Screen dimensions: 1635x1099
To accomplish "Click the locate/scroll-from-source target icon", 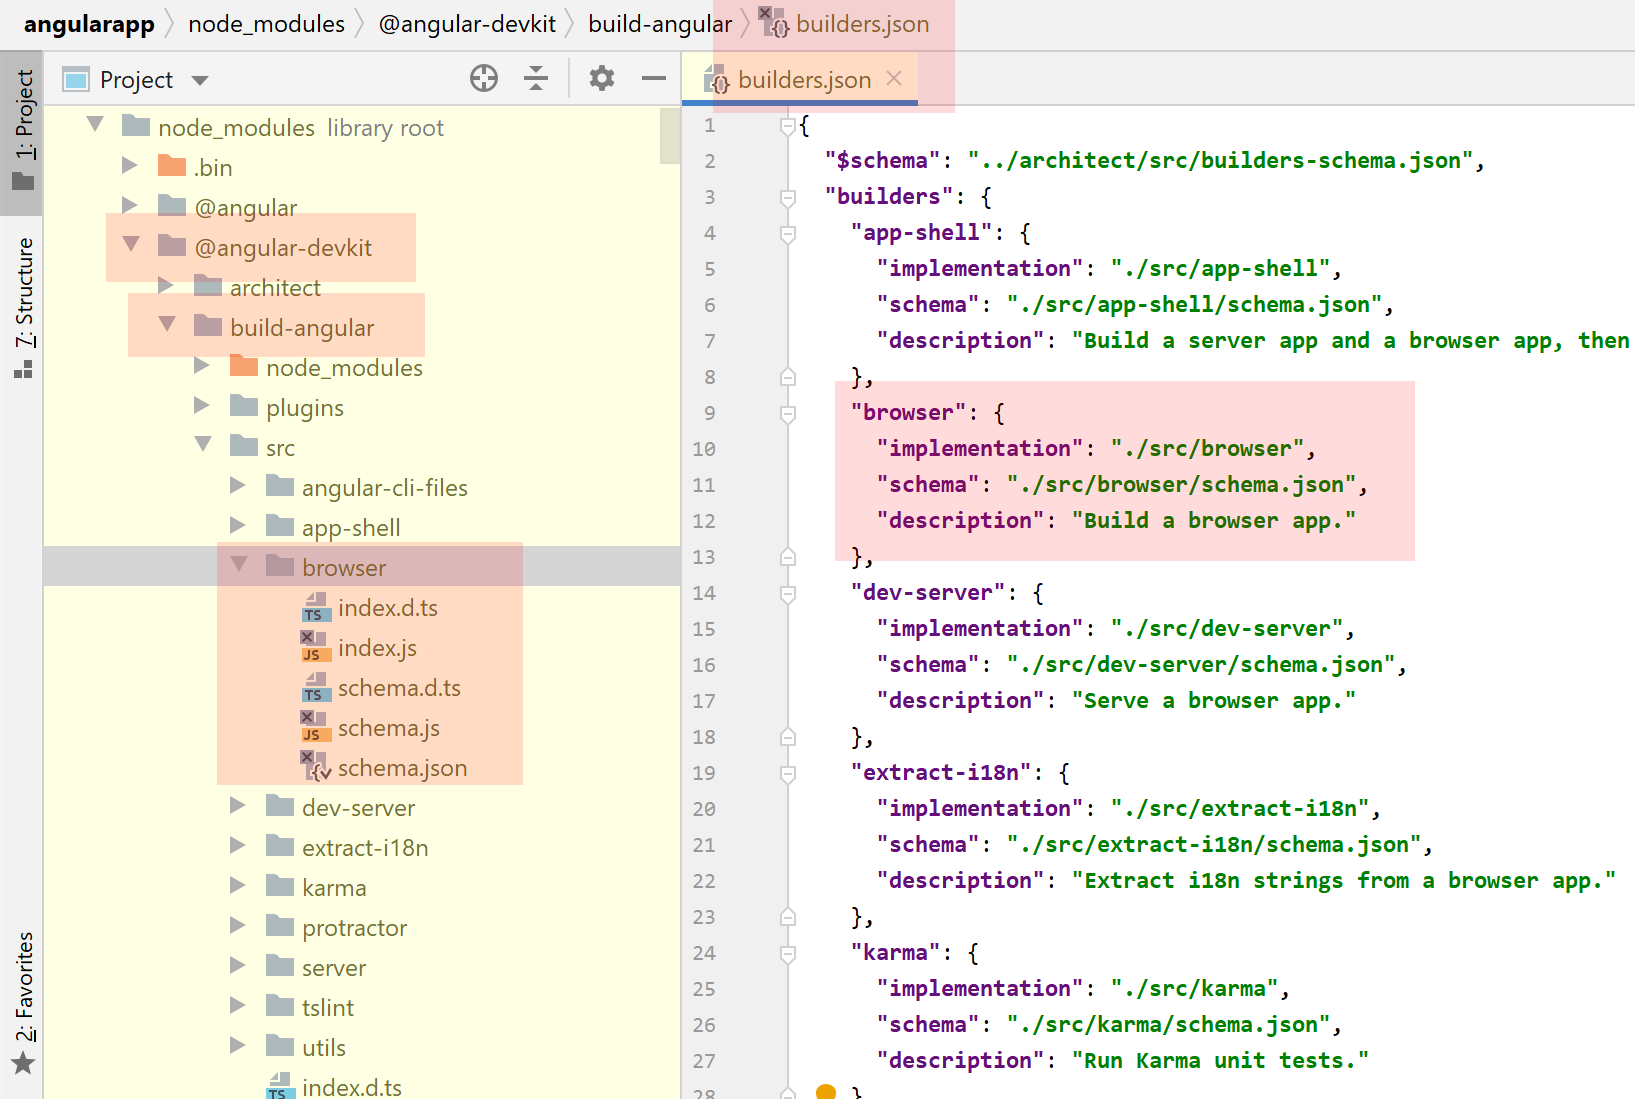I will [484, 78].
